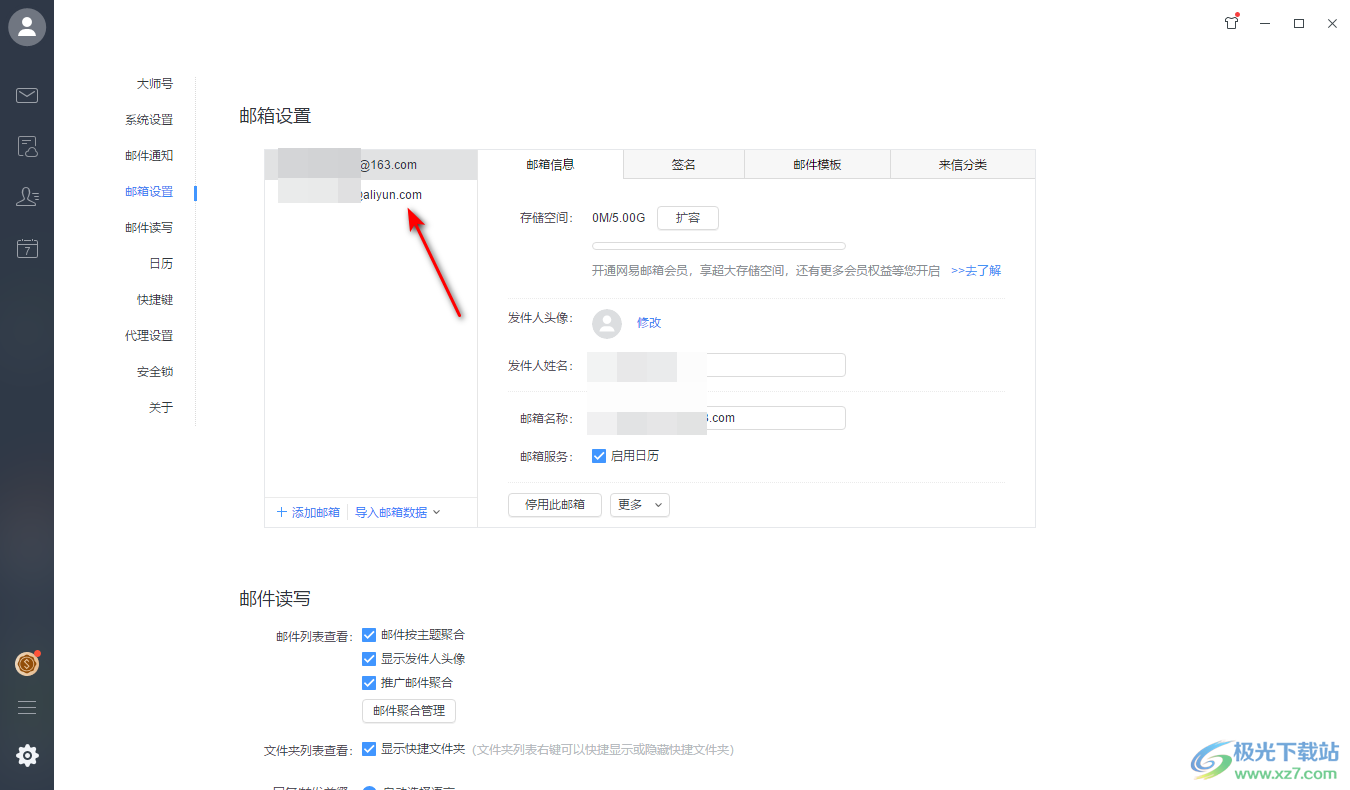Open the user avatar profile
Viewport: 1350px width, 790px height.
(x=27, y=27)
